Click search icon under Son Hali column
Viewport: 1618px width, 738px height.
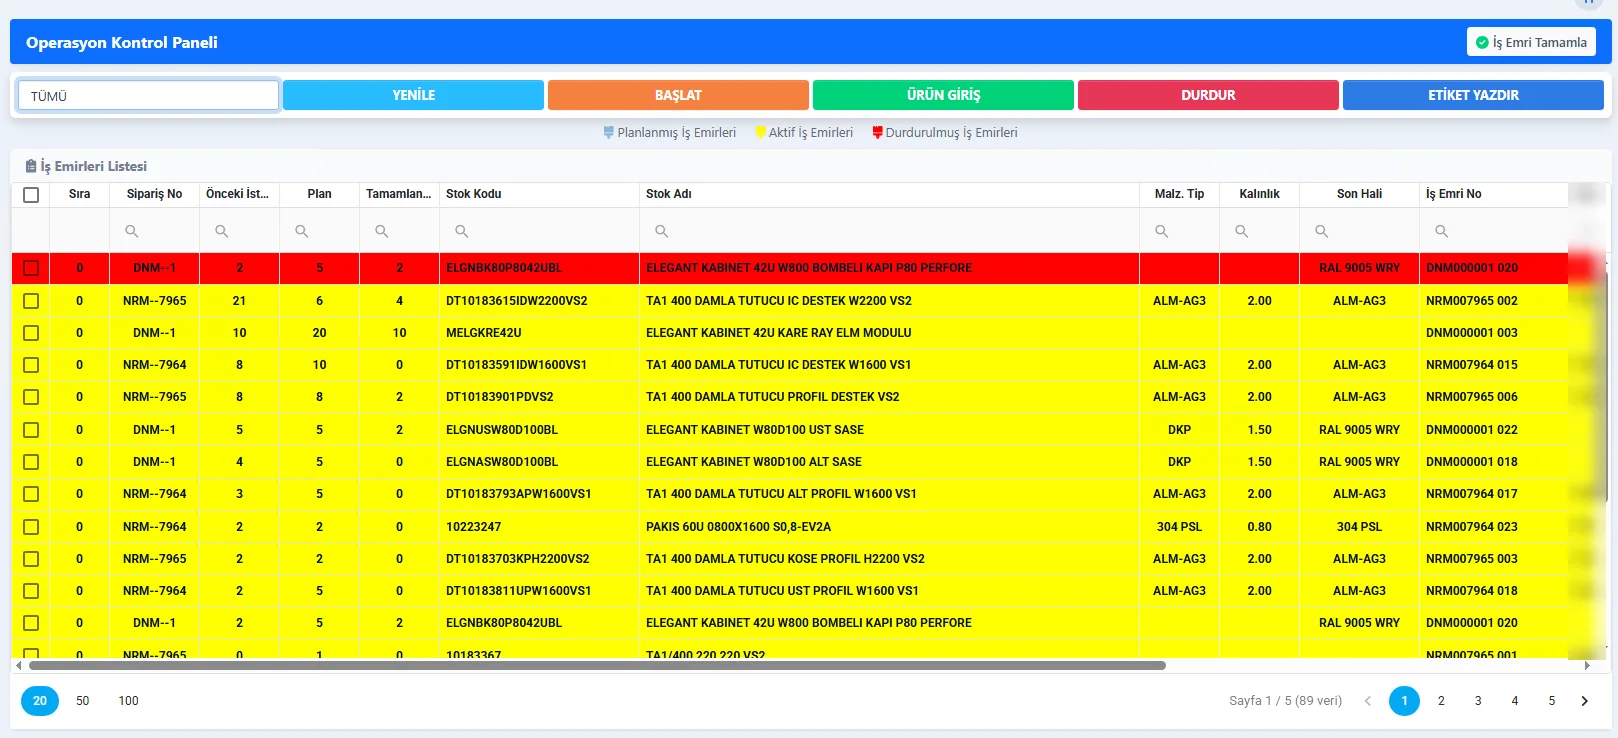pyautogui.click(x=1321, y=231)
